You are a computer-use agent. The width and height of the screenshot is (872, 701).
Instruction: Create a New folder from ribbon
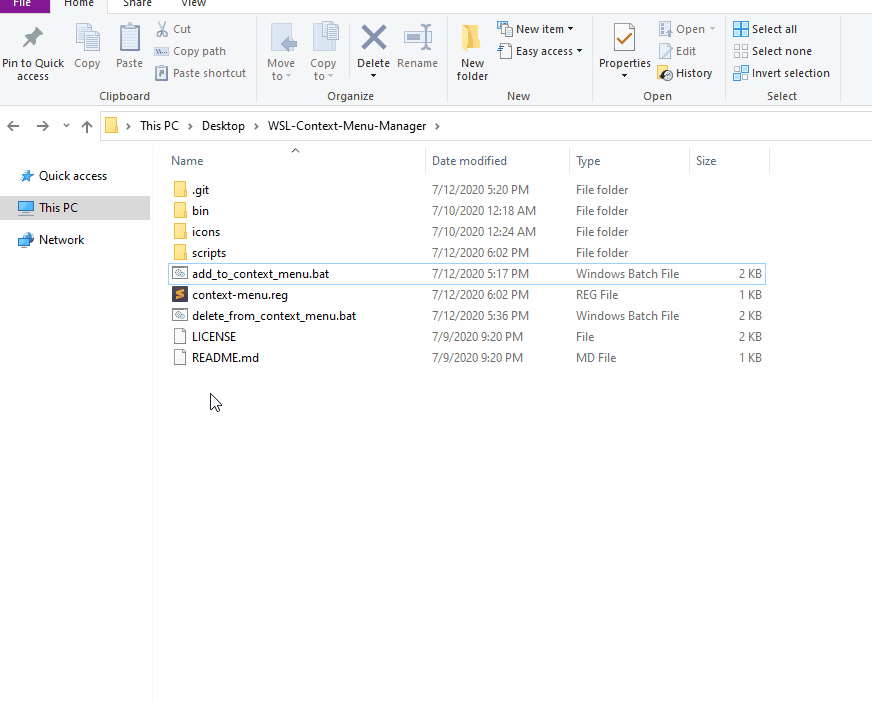click(x=472, y=52)
